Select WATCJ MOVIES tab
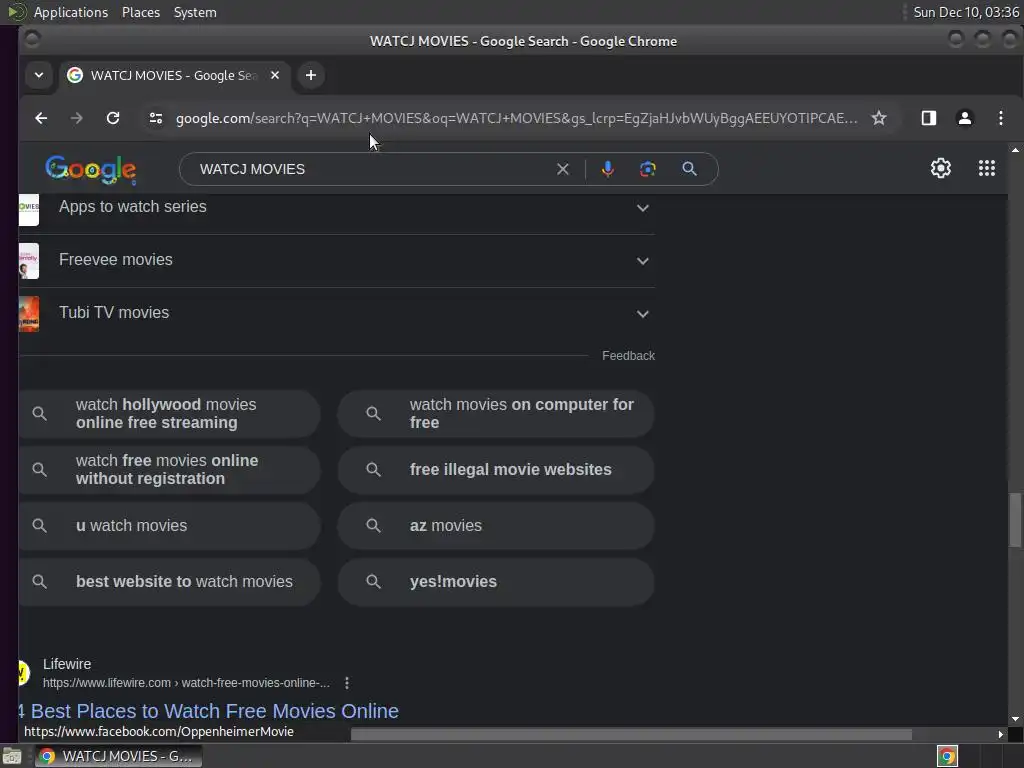1024x768 pixels. (174, 75)
